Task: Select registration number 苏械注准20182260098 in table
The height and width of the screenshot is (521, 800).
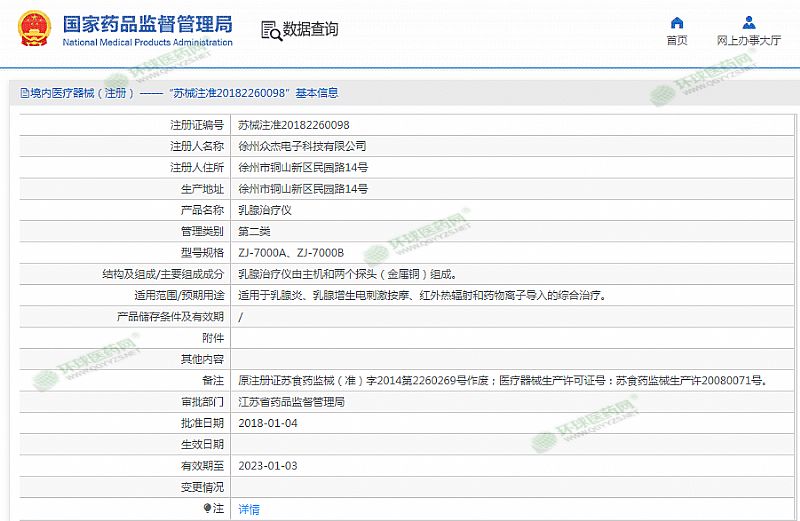Action: 294,125
